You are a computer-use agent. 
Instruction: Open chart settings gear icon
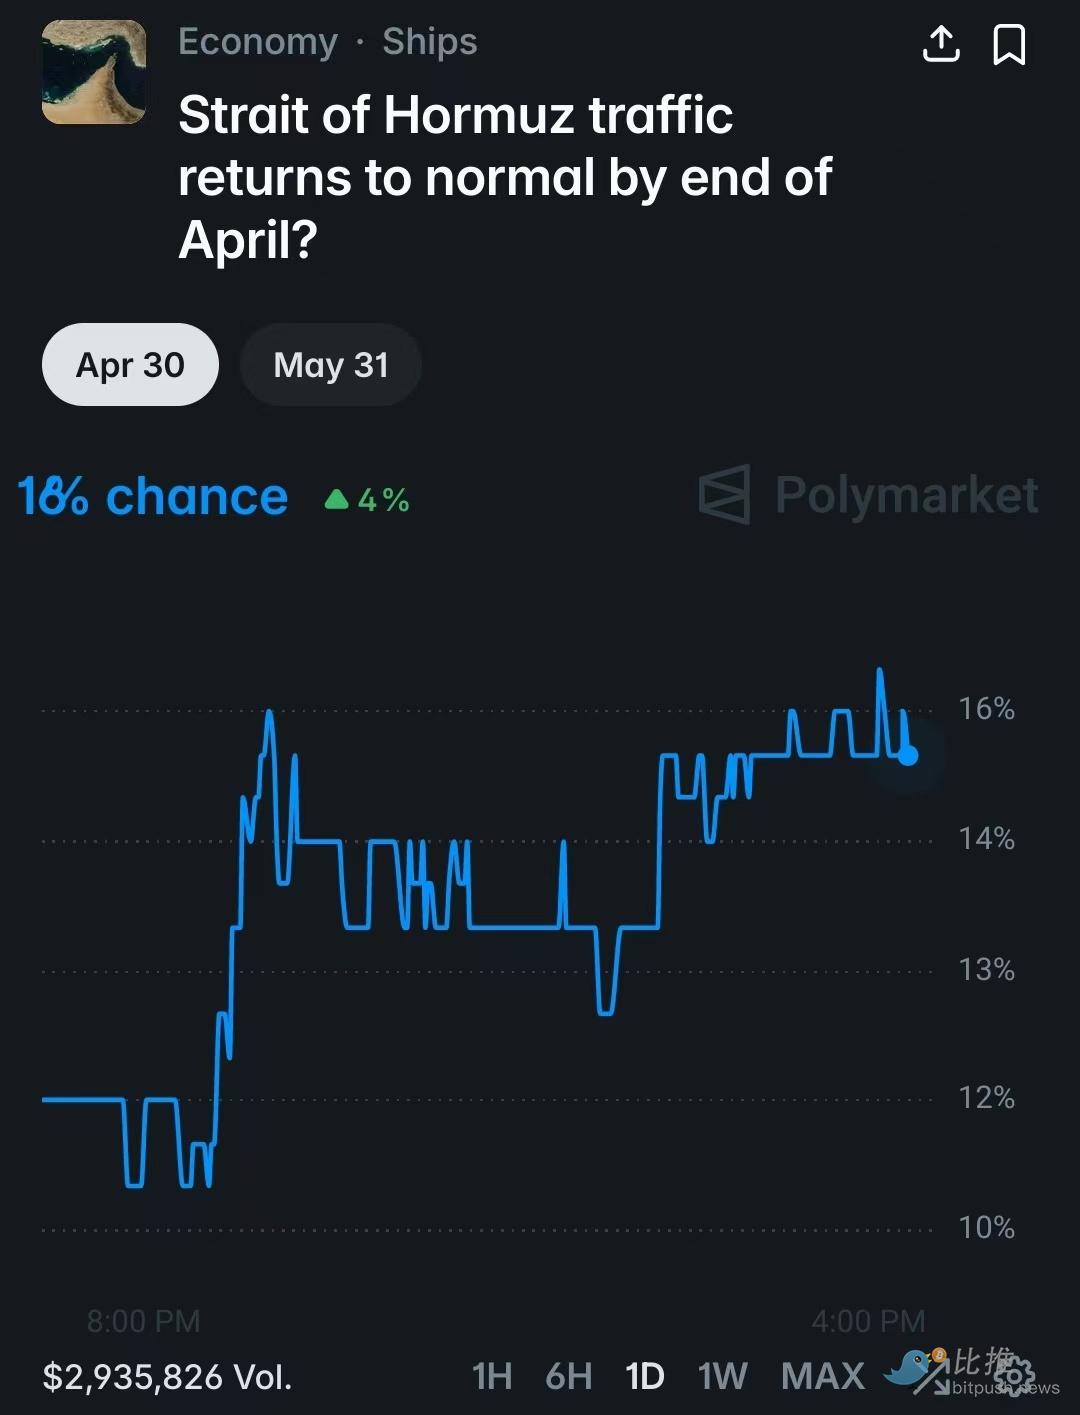pos(1013,1376)
